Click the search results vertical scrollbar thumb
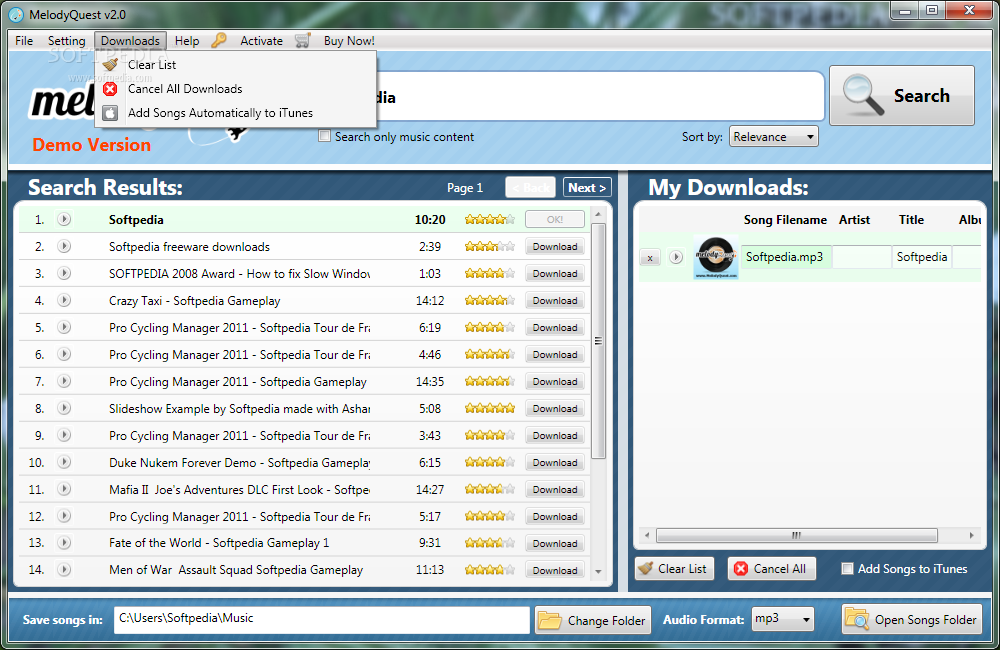The height and width of the screenshot is (650, 1000). [x=598, y=341]
